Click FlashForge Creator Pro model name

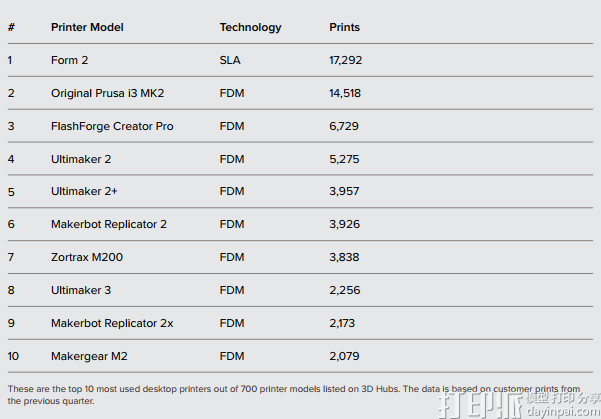tap(112, 126)
